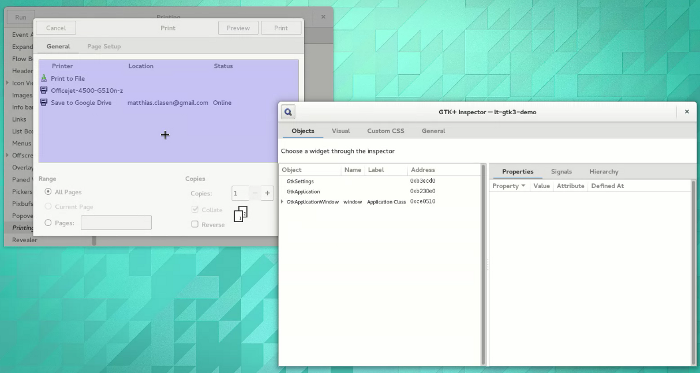Click the Location column header
The image size is (700, 373).
(141, 66)
